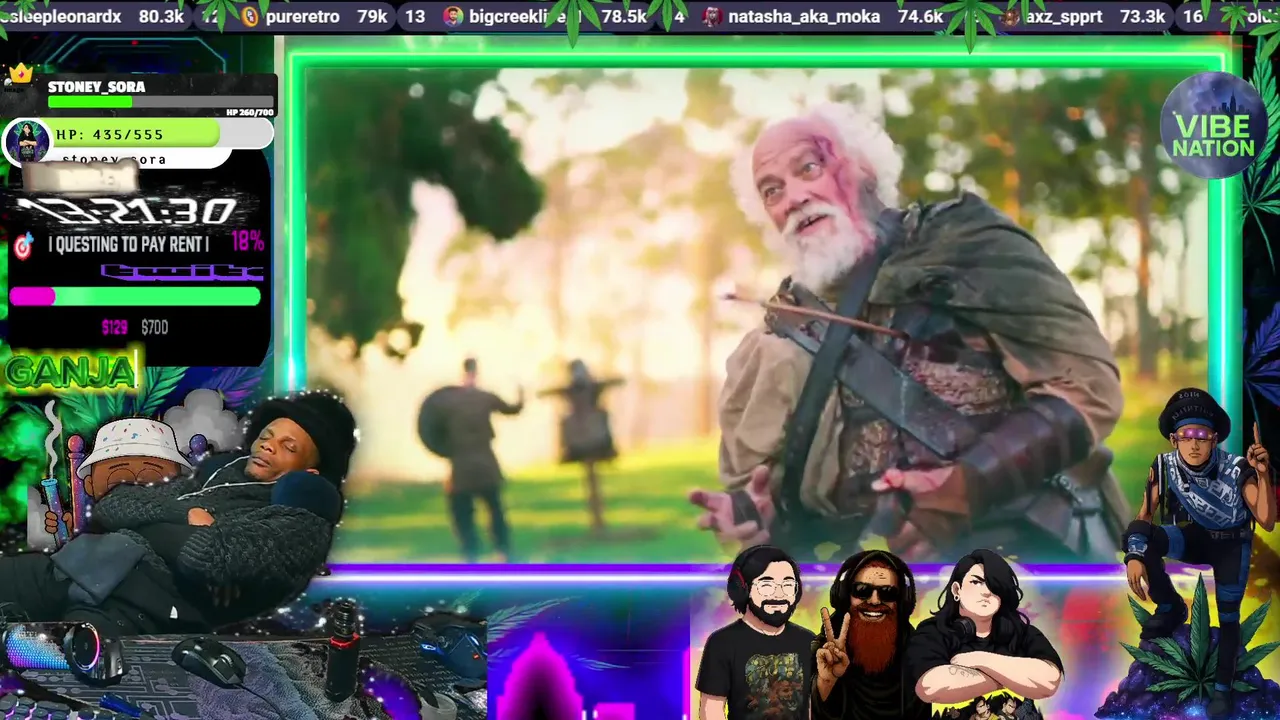Click the countdown timer display
Viewport: 1280px width, 720px height.
[x=127, y=211]
